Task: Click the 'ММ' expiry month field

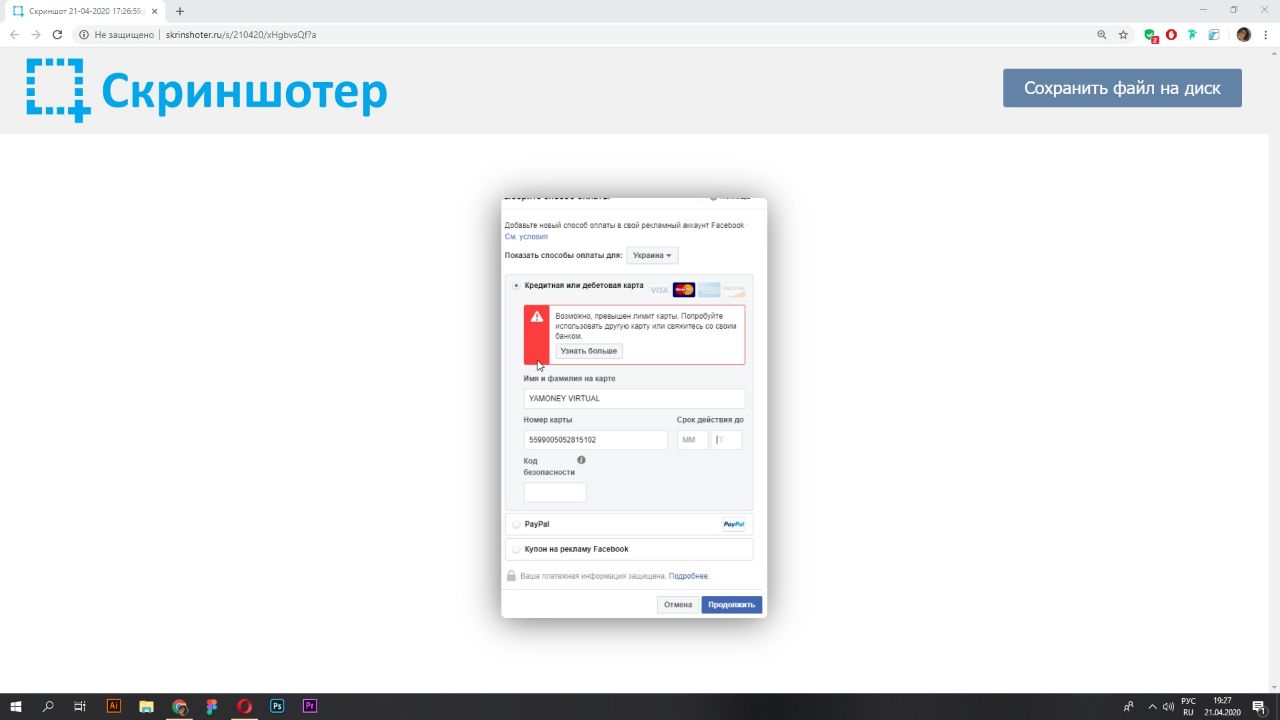Action: point(693,440)
